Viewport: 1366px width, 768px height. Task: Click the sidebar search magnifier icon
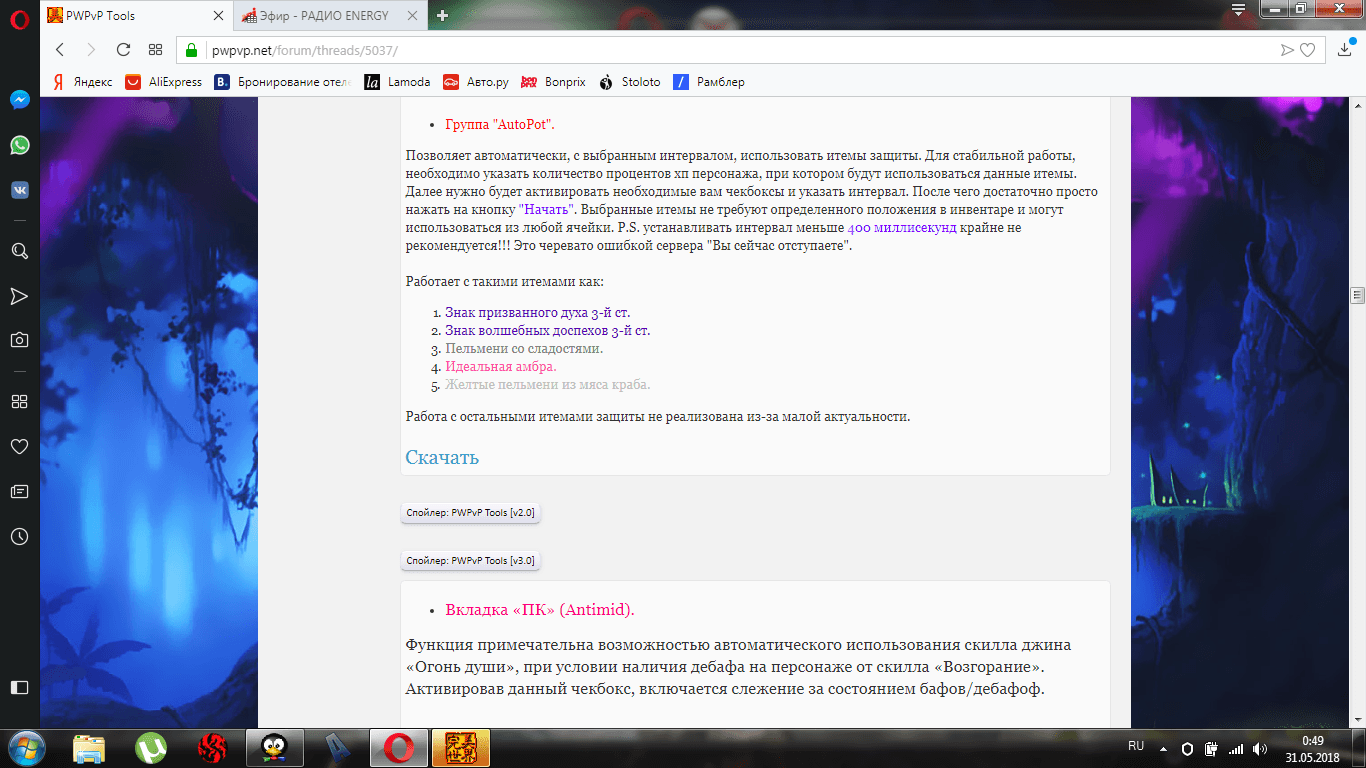click(x=19, y=251)
